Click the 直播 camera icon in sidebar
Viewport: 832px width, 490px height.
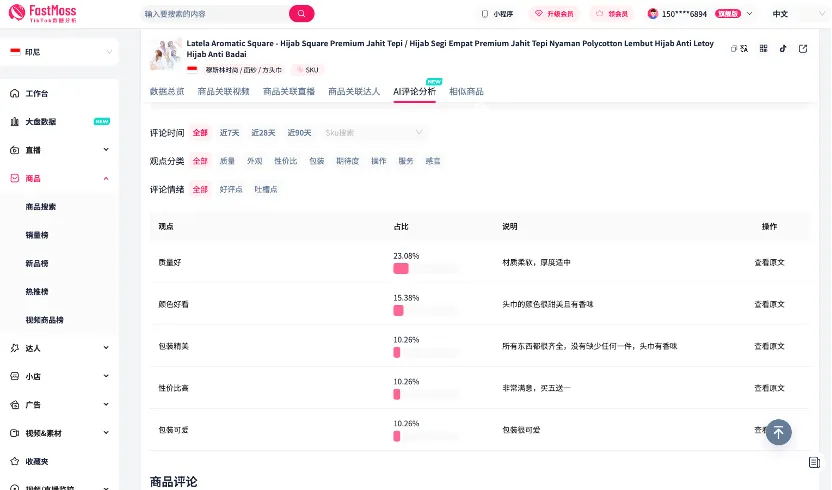15,150
